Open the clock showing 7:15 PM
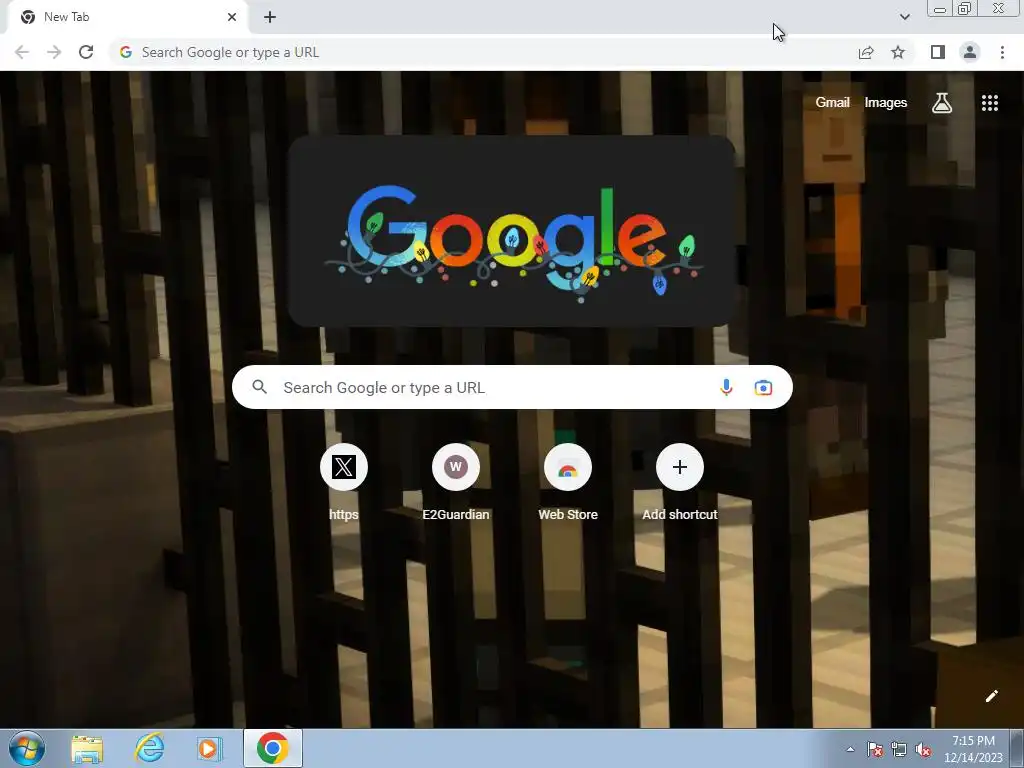The height and width of the screenshot is (768, 1024). pos(973,749)
